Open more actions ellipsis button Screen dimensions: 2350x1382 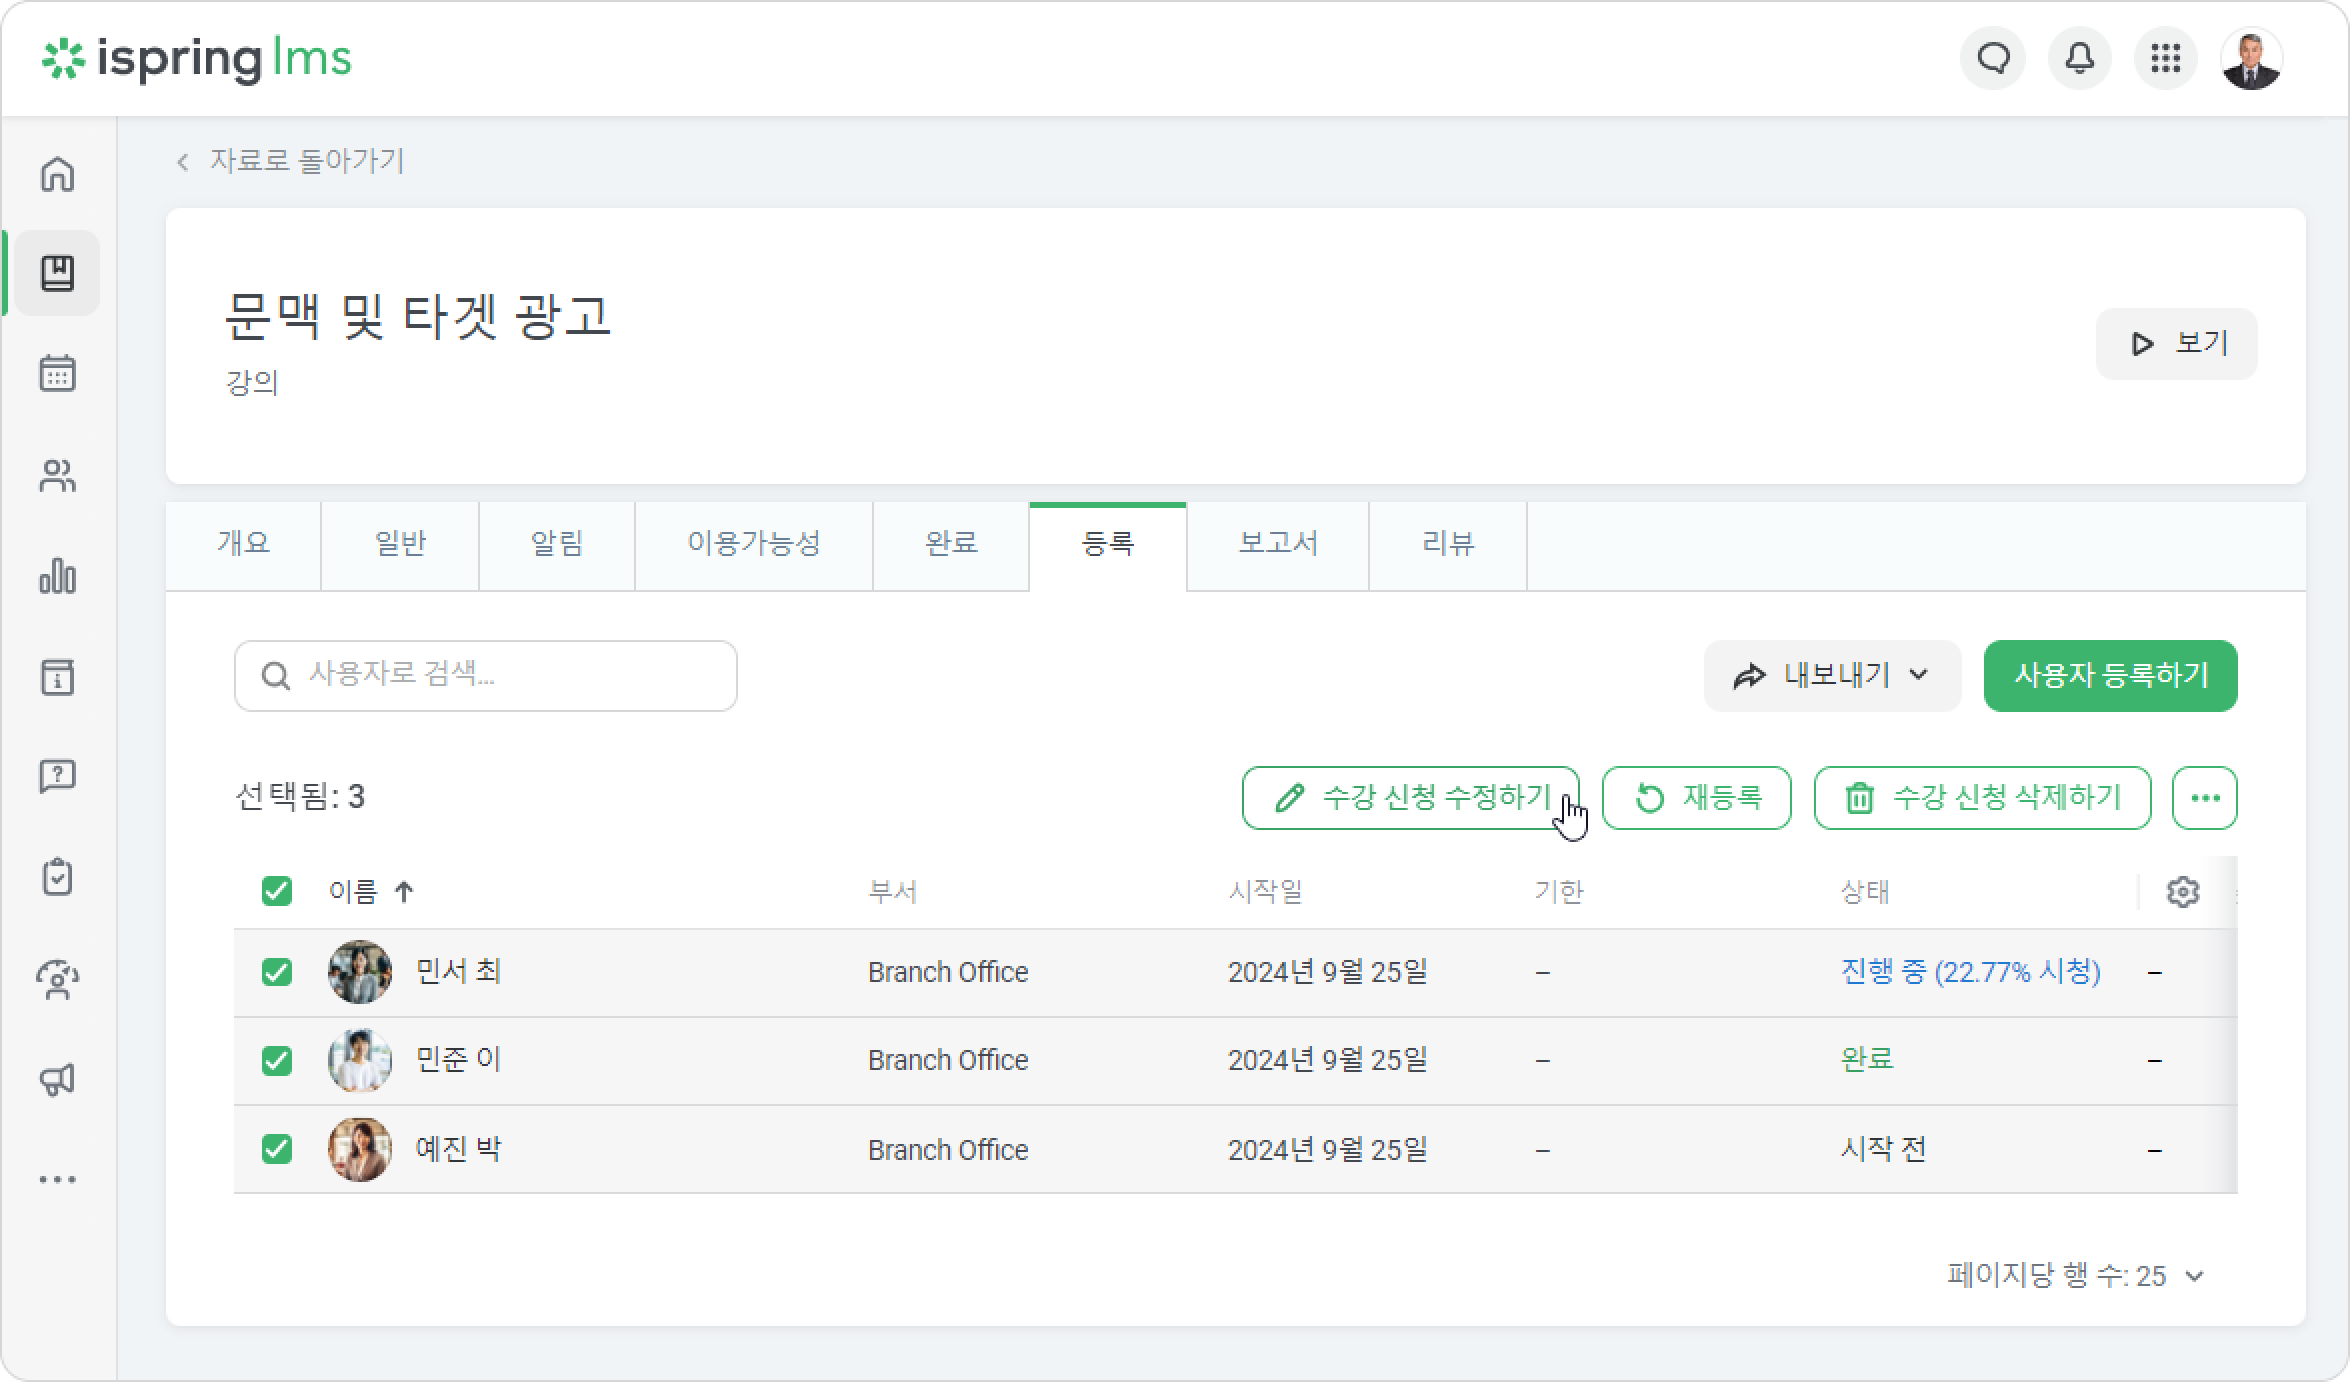click(2205, 798)
